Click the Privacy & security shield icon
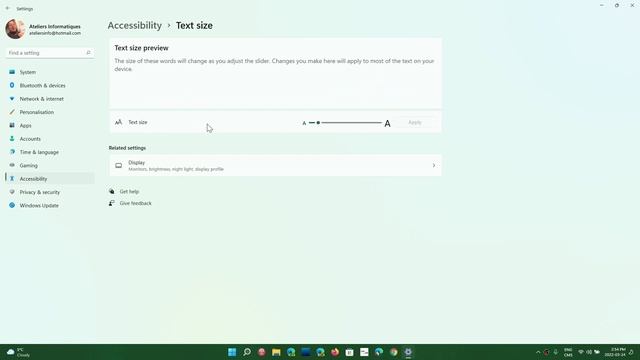Screen dimensions: 640x360 [x=12, y=192]
